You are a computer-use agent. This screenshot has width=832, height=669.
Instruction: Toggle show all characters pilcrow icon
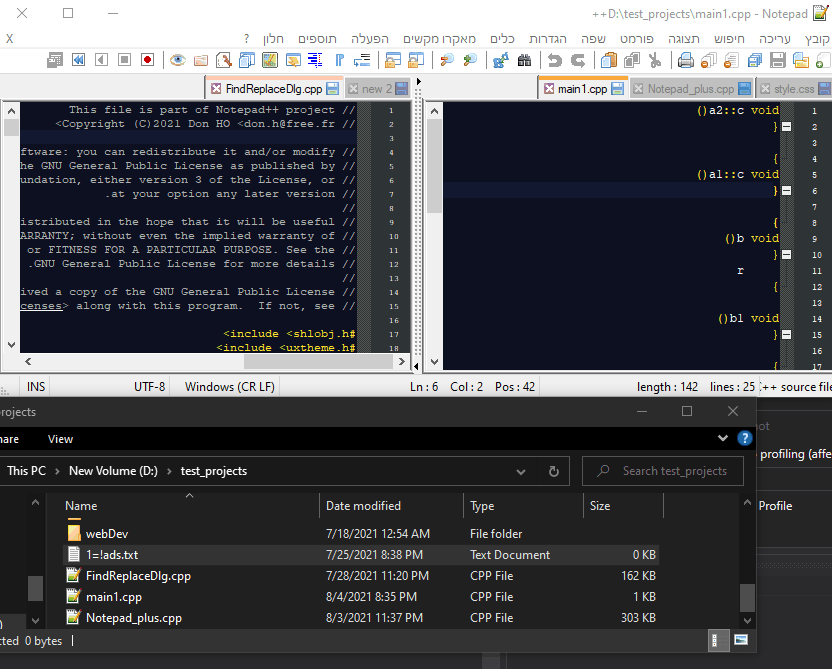339,60
